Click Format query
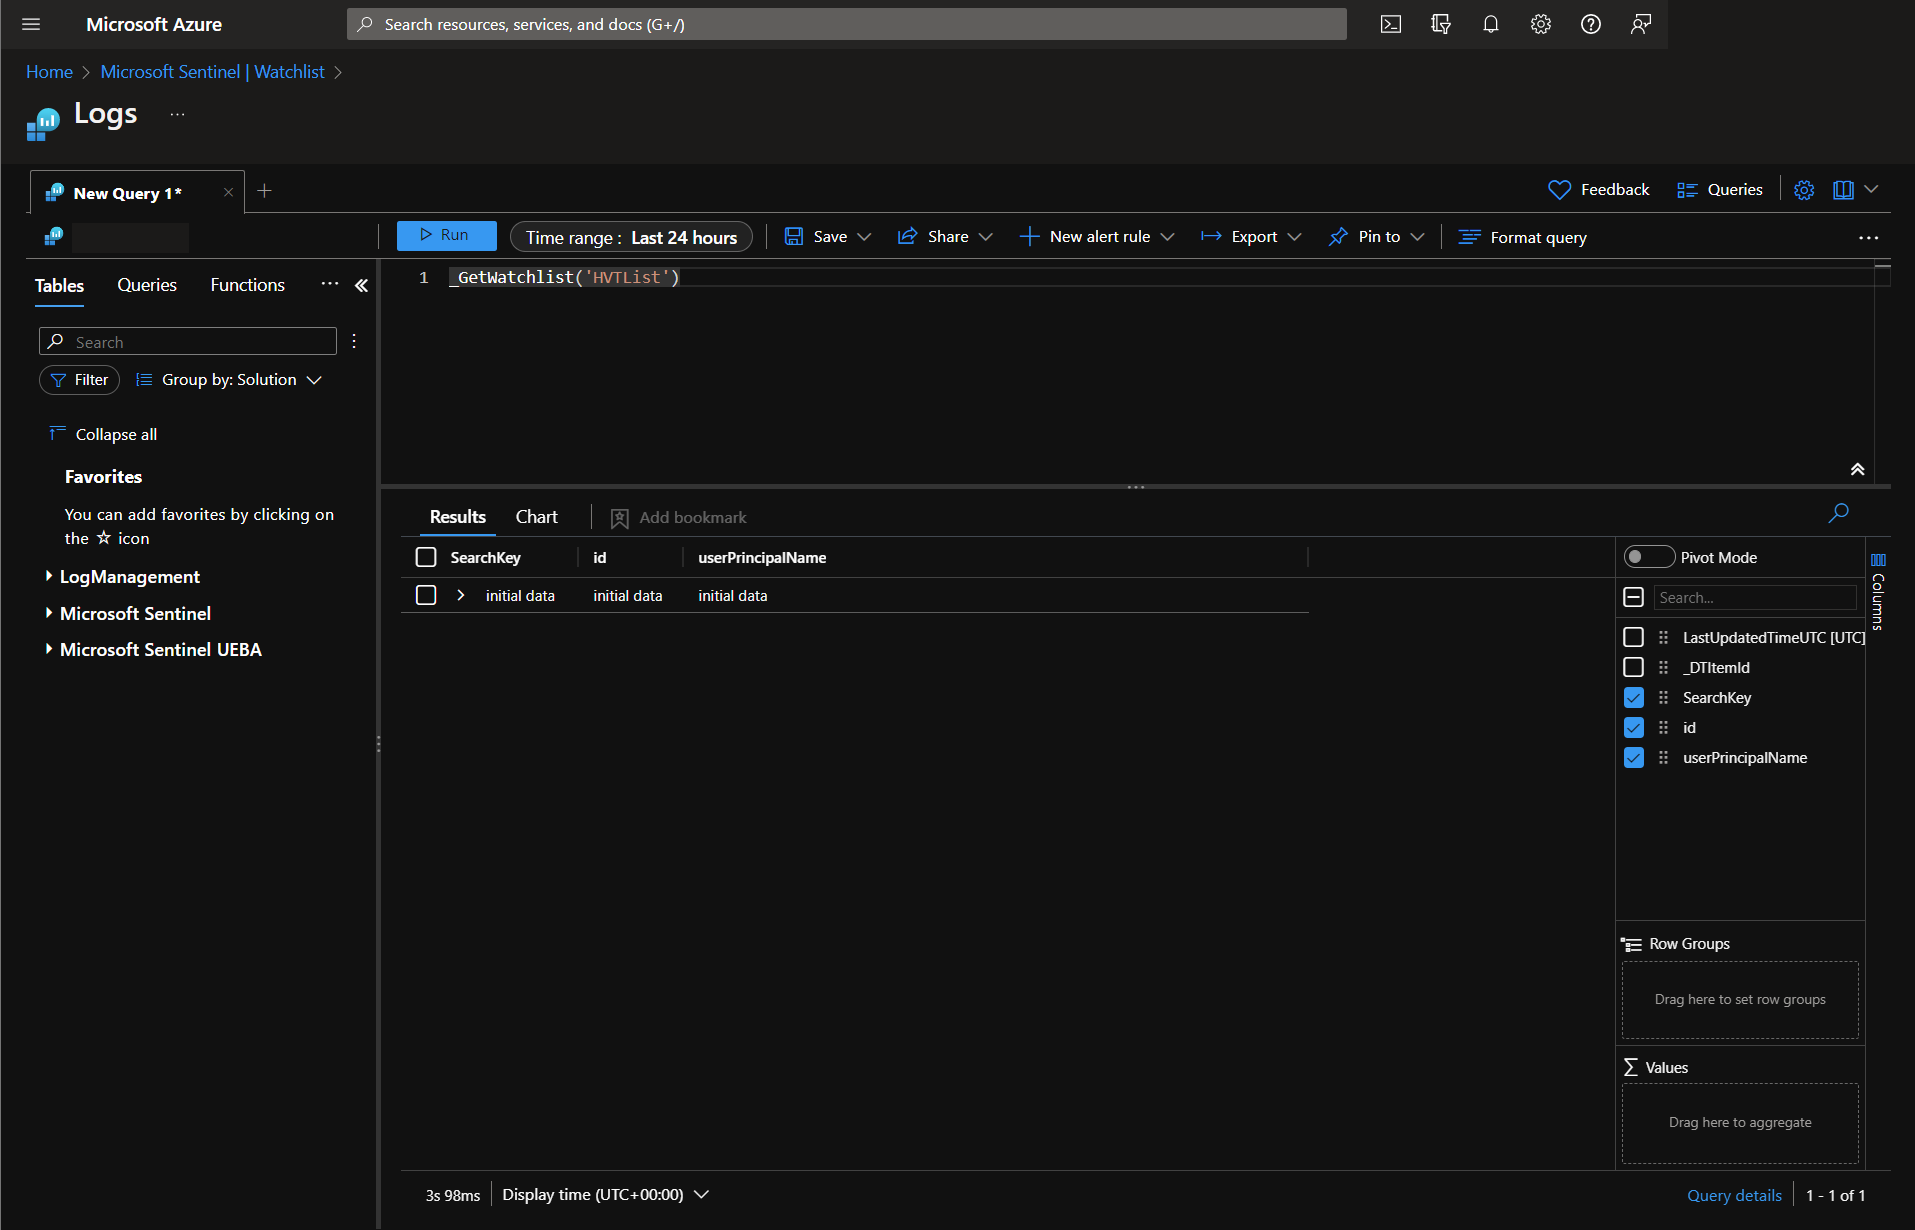1915x1230 pixels. pos(1522,237)
